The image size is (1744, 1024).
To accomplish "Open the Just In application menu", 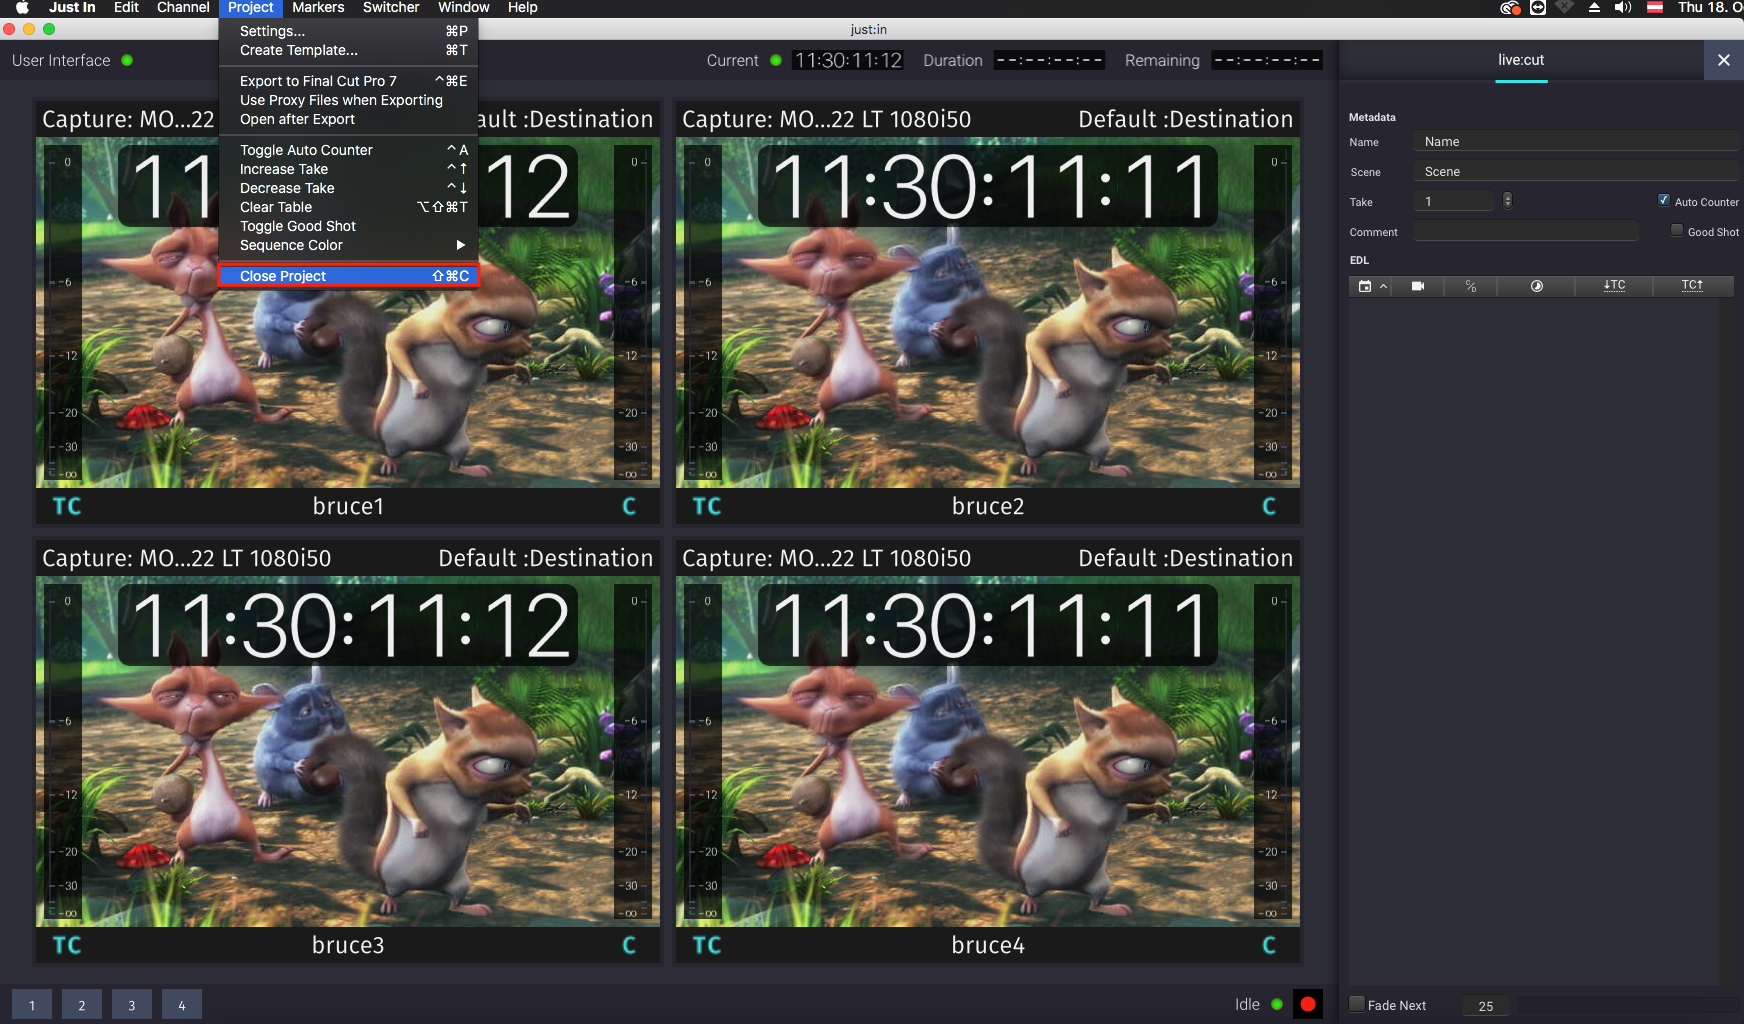I will click(72, 7).
